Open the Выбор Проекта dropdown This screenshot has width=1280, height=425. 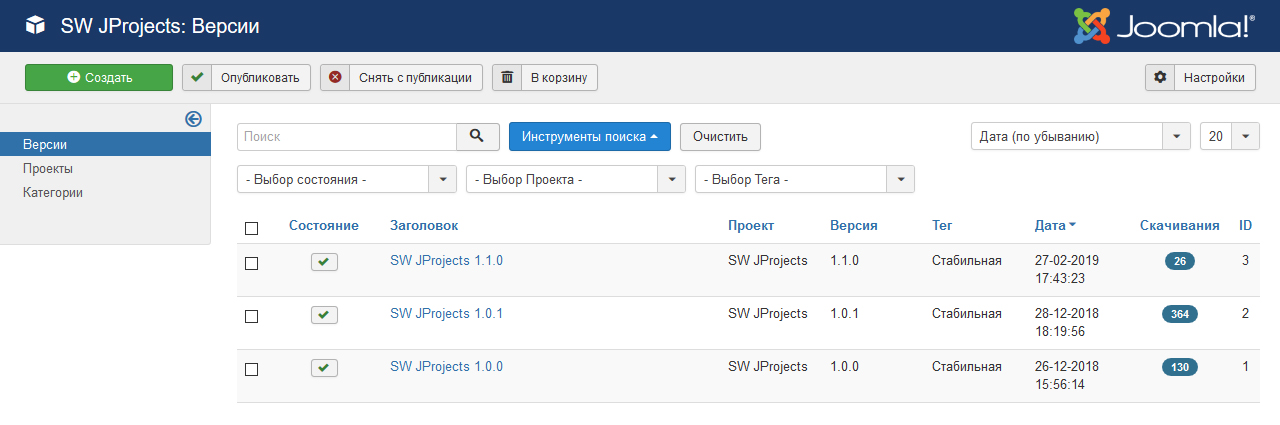[576, 179]
